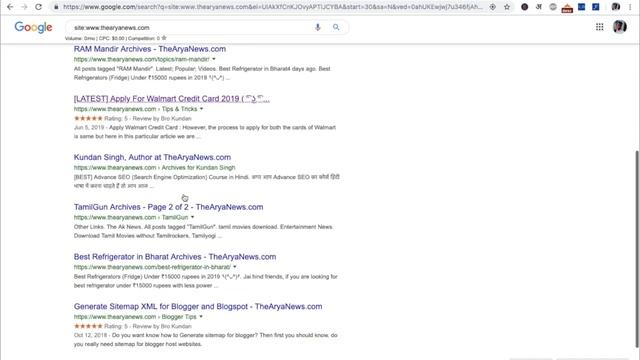Open Kundan Singh Author result
Image resolution: width=640 pixels, height=360 pixels.
coord(152,157)
